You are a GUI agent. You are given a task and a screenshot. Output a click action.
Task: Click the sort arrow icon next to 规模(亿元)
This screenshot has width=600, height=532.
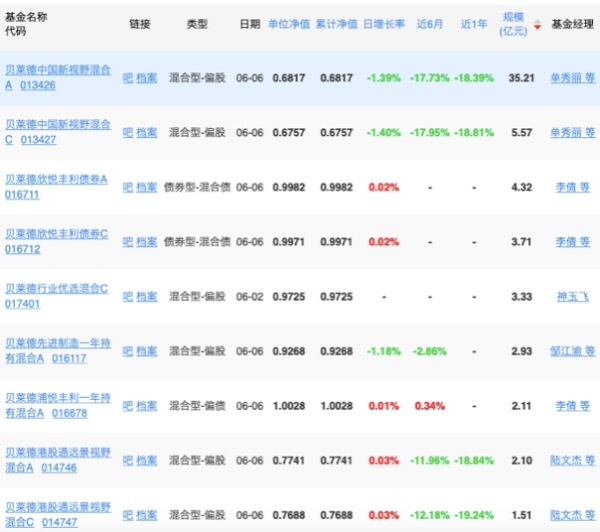click(x=537, y=24)
